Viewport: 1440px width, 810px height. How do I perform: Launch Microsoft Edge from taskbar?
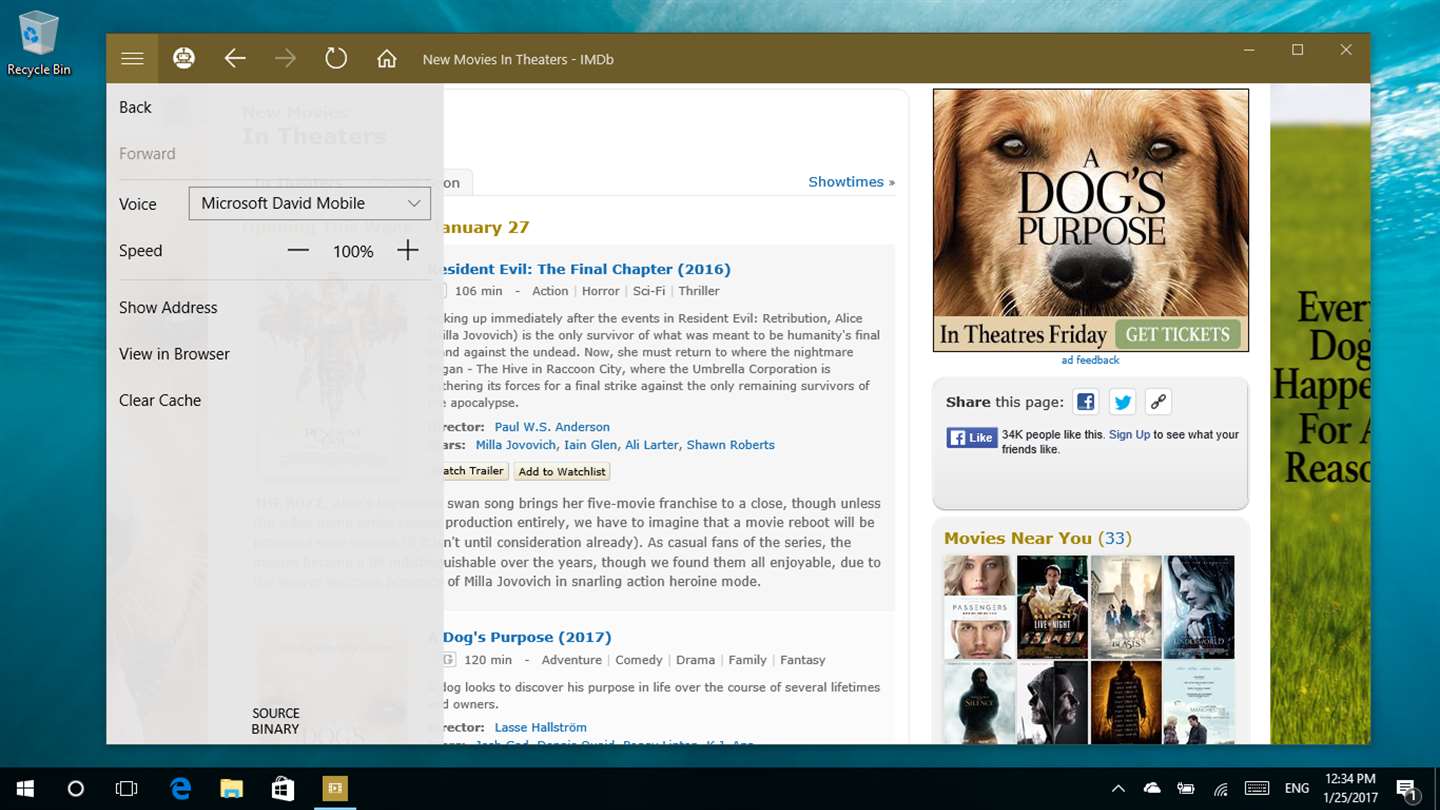coord(180,789)
